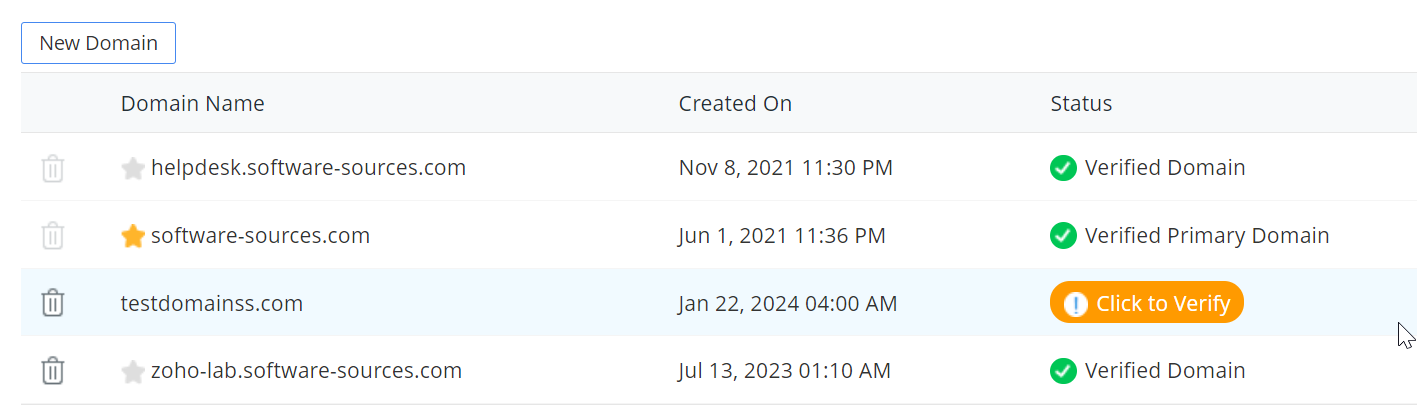Click trash icon for software-sources.com row
This screenshot has height=415, width=1417.
click(x=53, y=236)
